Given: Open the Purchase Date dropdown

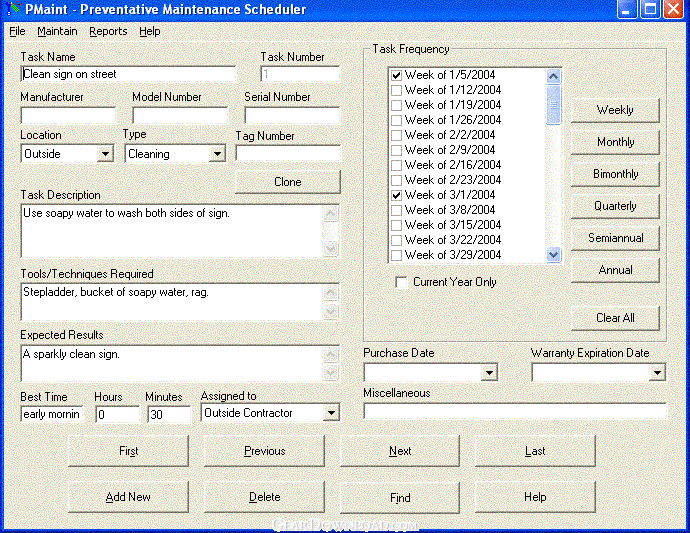Looking at the screenshot, I should pos(489,373).
